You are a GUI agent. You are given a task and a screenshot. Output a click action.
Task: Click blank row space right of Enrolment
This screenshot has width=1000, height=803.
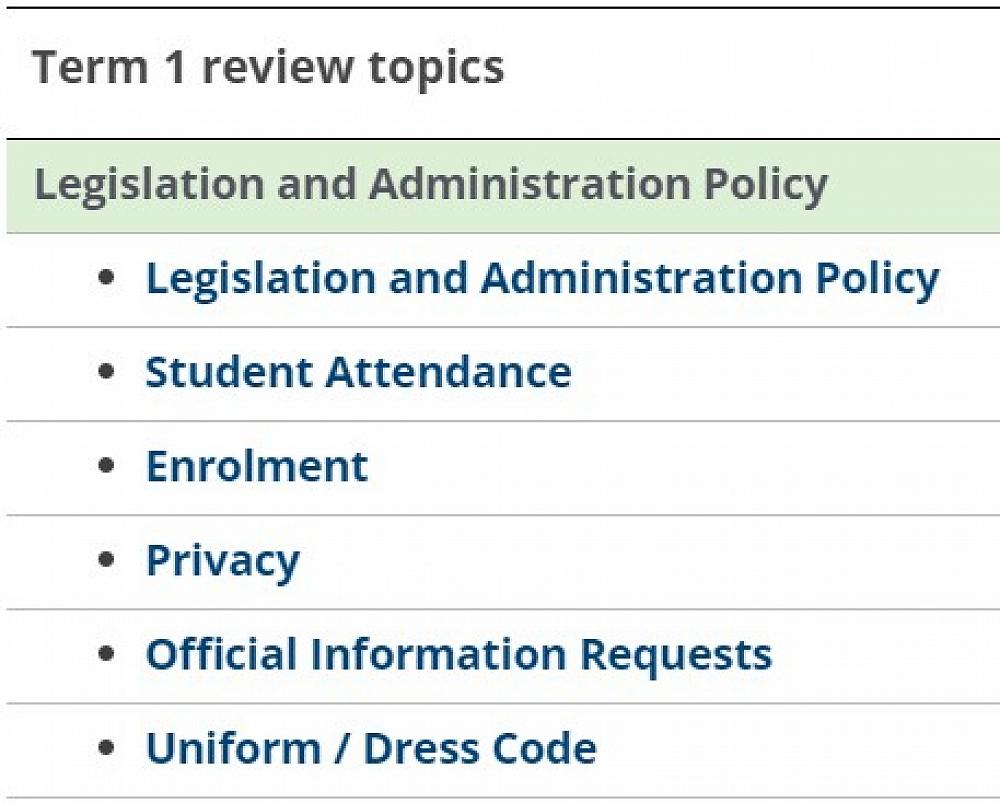680,466
